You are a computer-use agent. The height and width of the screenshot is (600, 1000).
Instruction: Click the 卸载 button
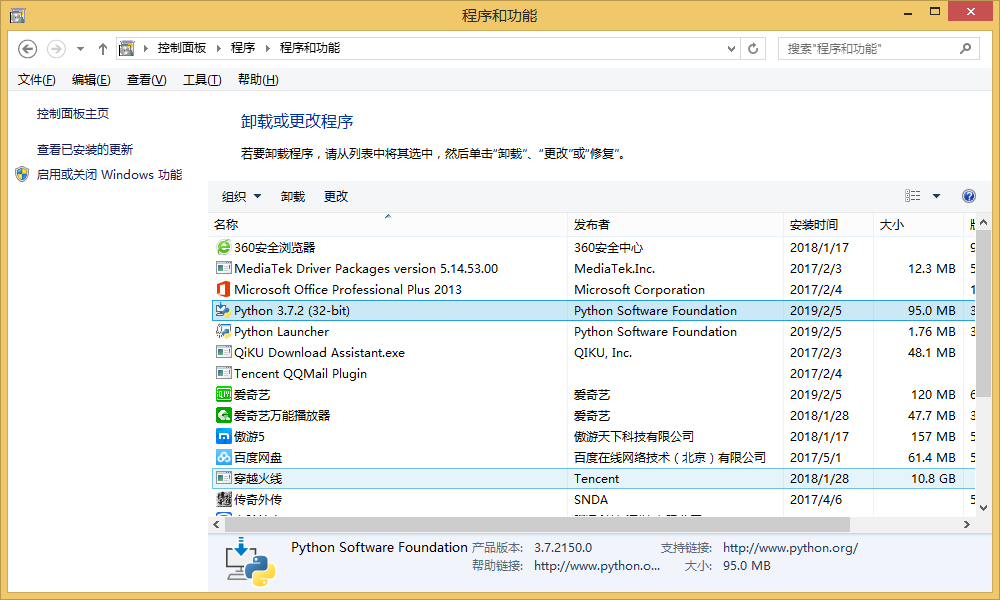tap(293, 196)
